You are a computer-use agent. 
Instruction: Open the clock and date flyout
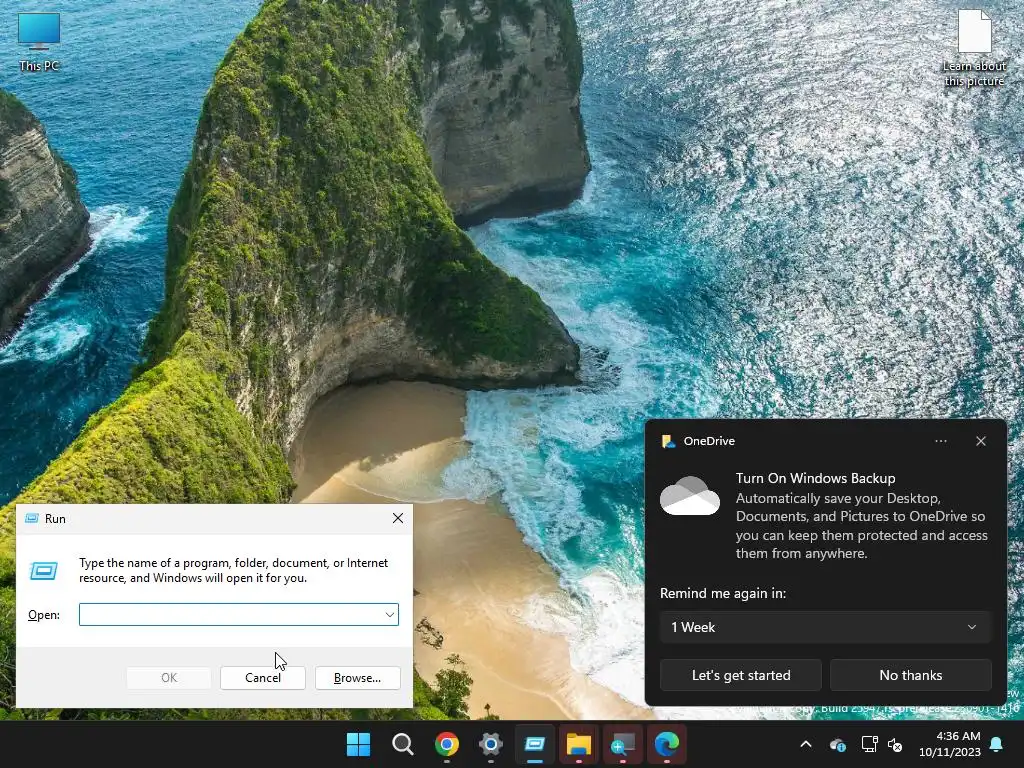[950, 744]
